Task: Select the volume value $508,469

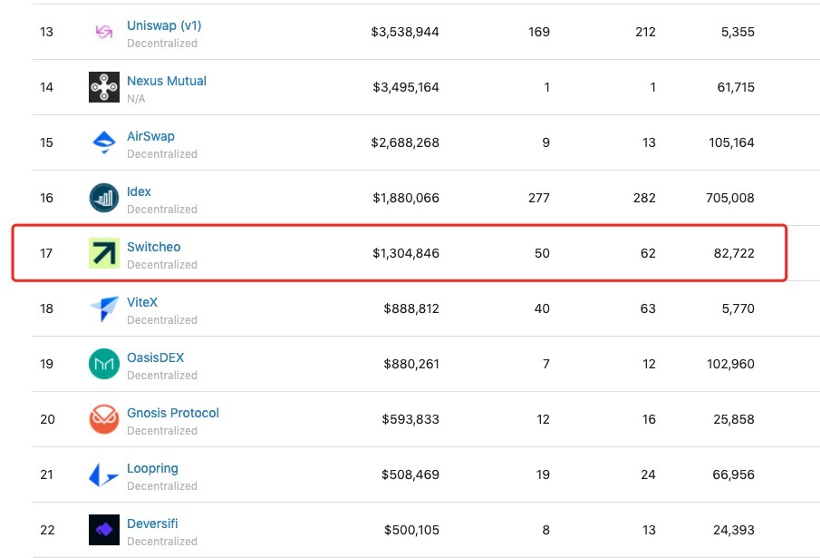Action: click(x=411, y=475)
